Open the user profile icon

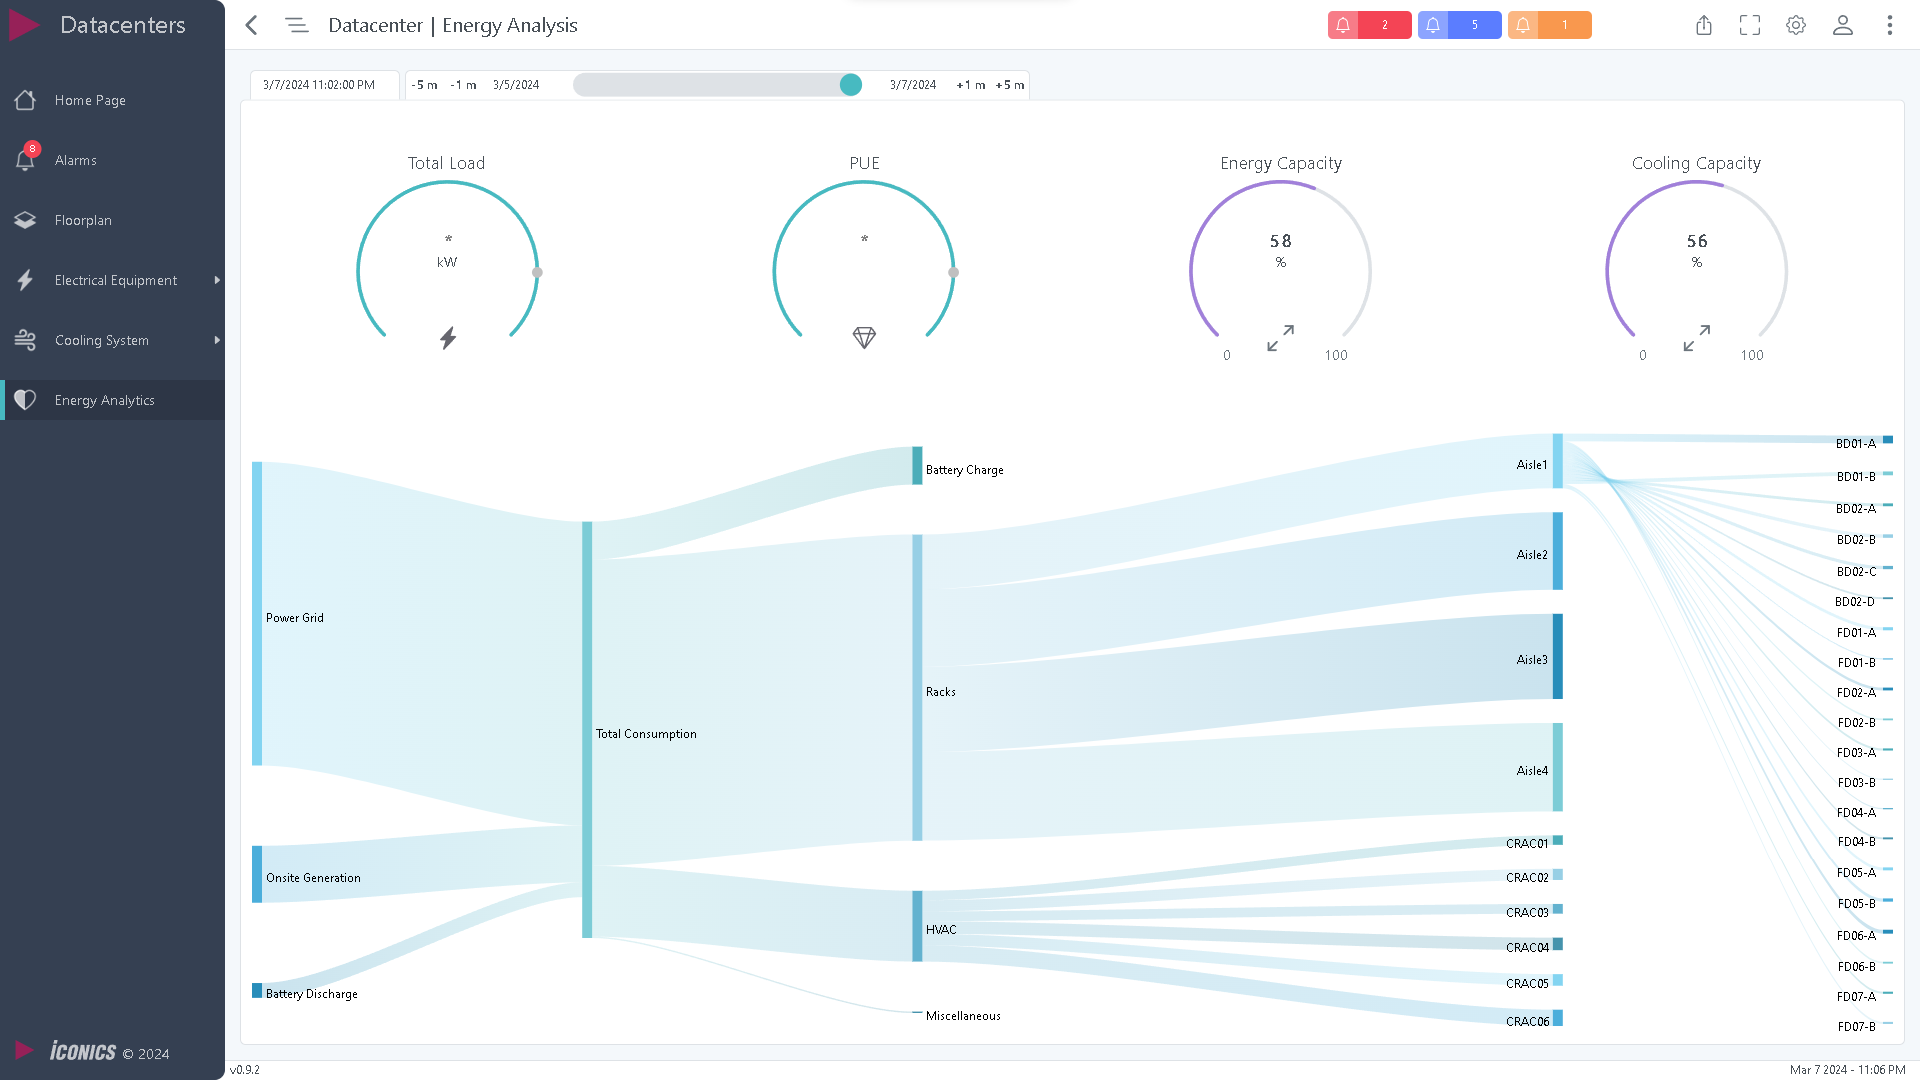[x=1843, y=25]
